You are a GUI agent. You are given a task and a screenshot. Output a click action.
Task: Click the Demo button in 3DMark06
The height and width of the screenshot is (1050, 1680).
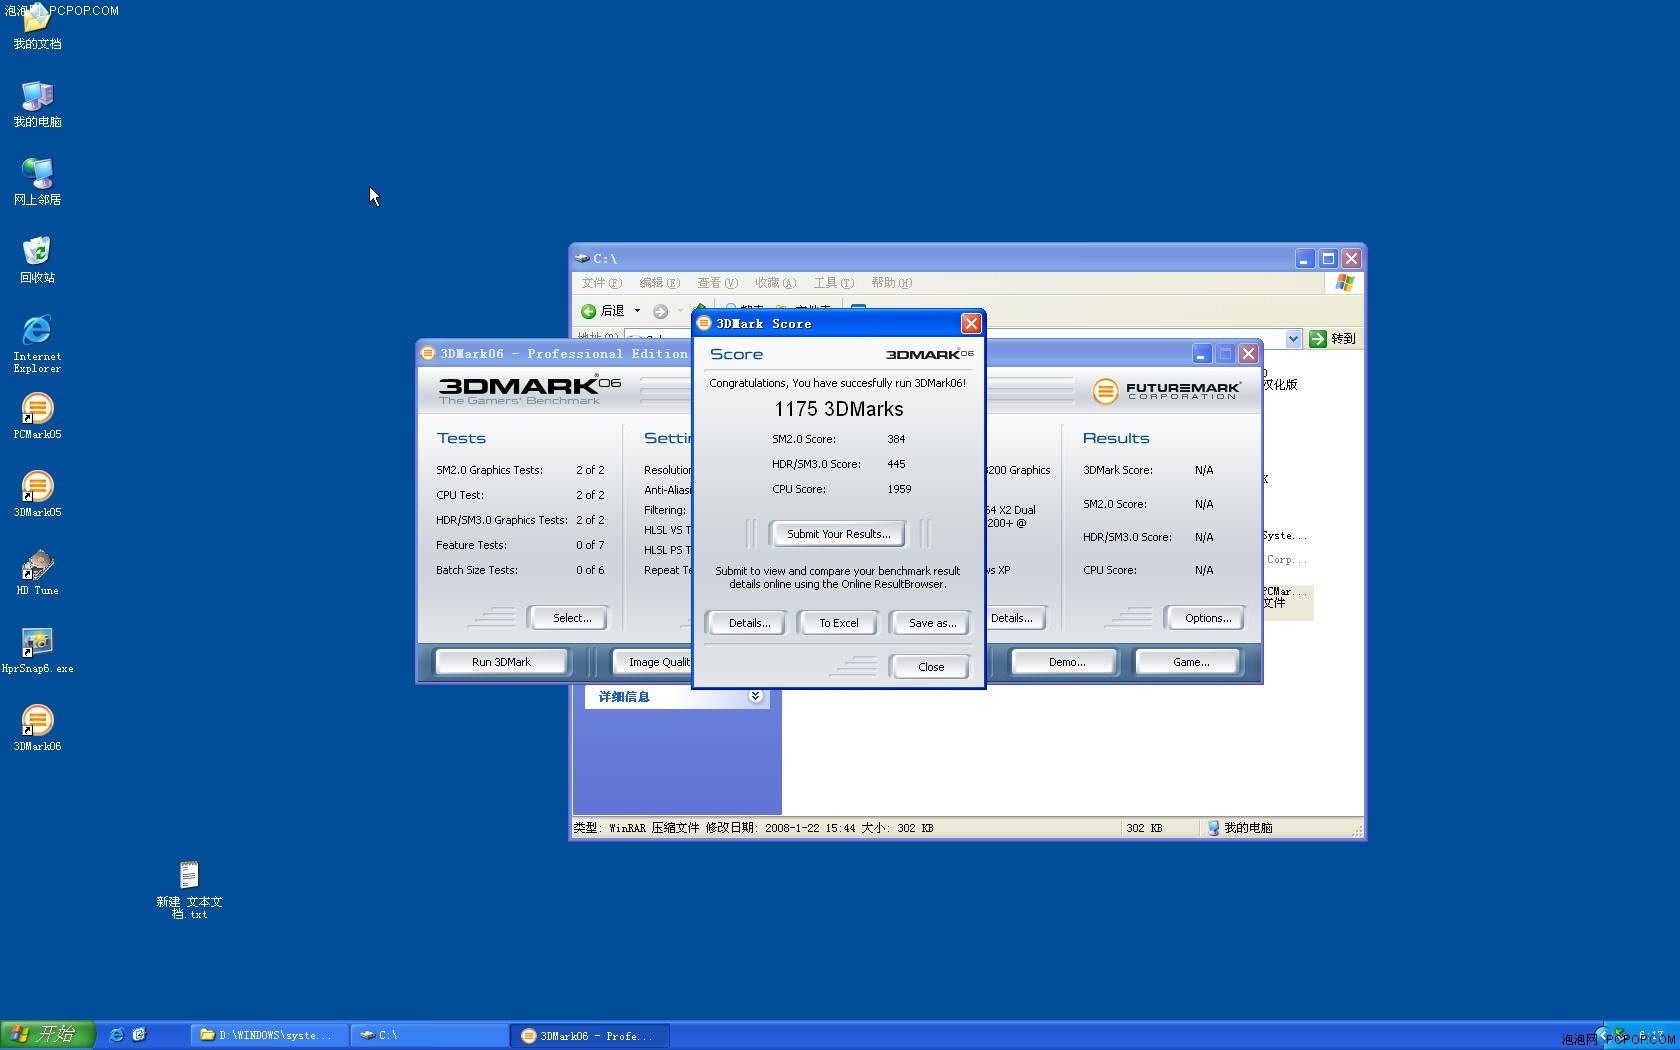[x=1067, y=662]
